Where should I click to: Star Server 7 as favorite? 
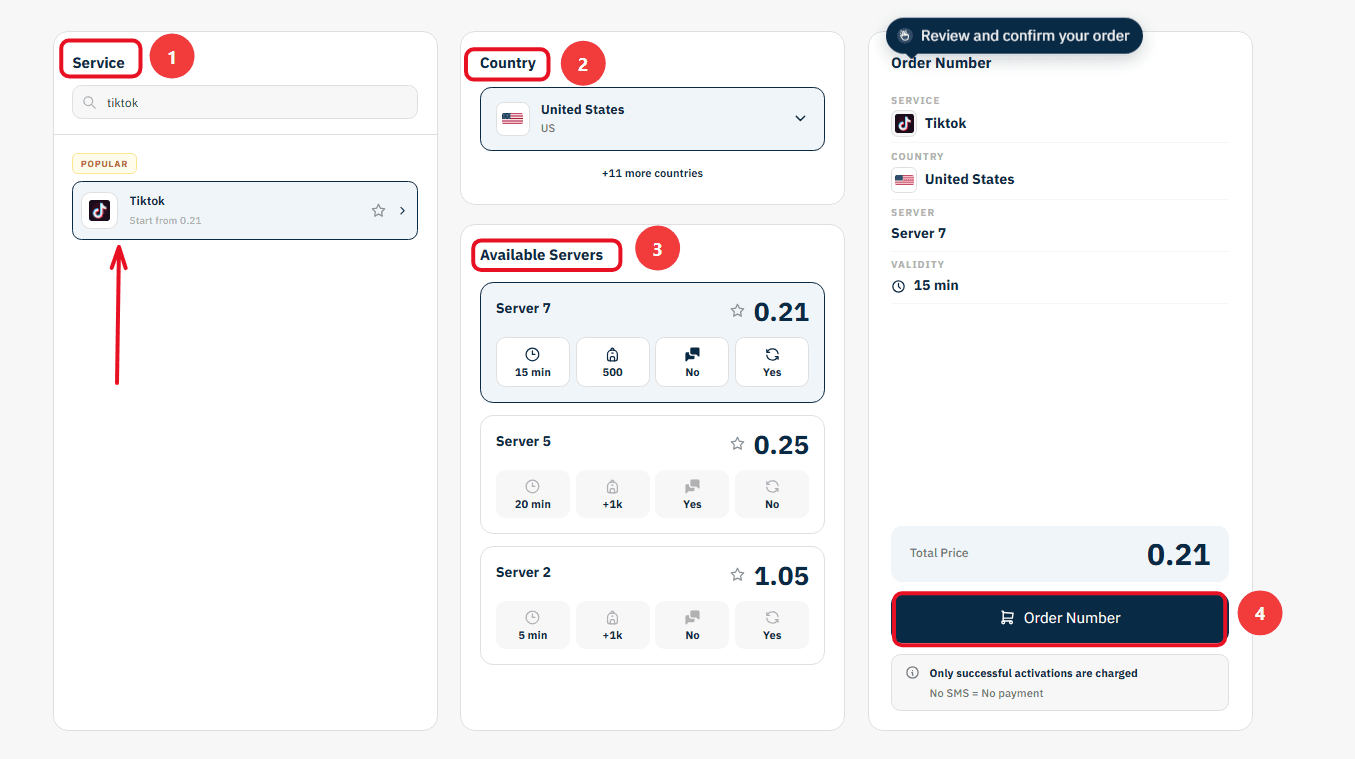tap(737, 311)
